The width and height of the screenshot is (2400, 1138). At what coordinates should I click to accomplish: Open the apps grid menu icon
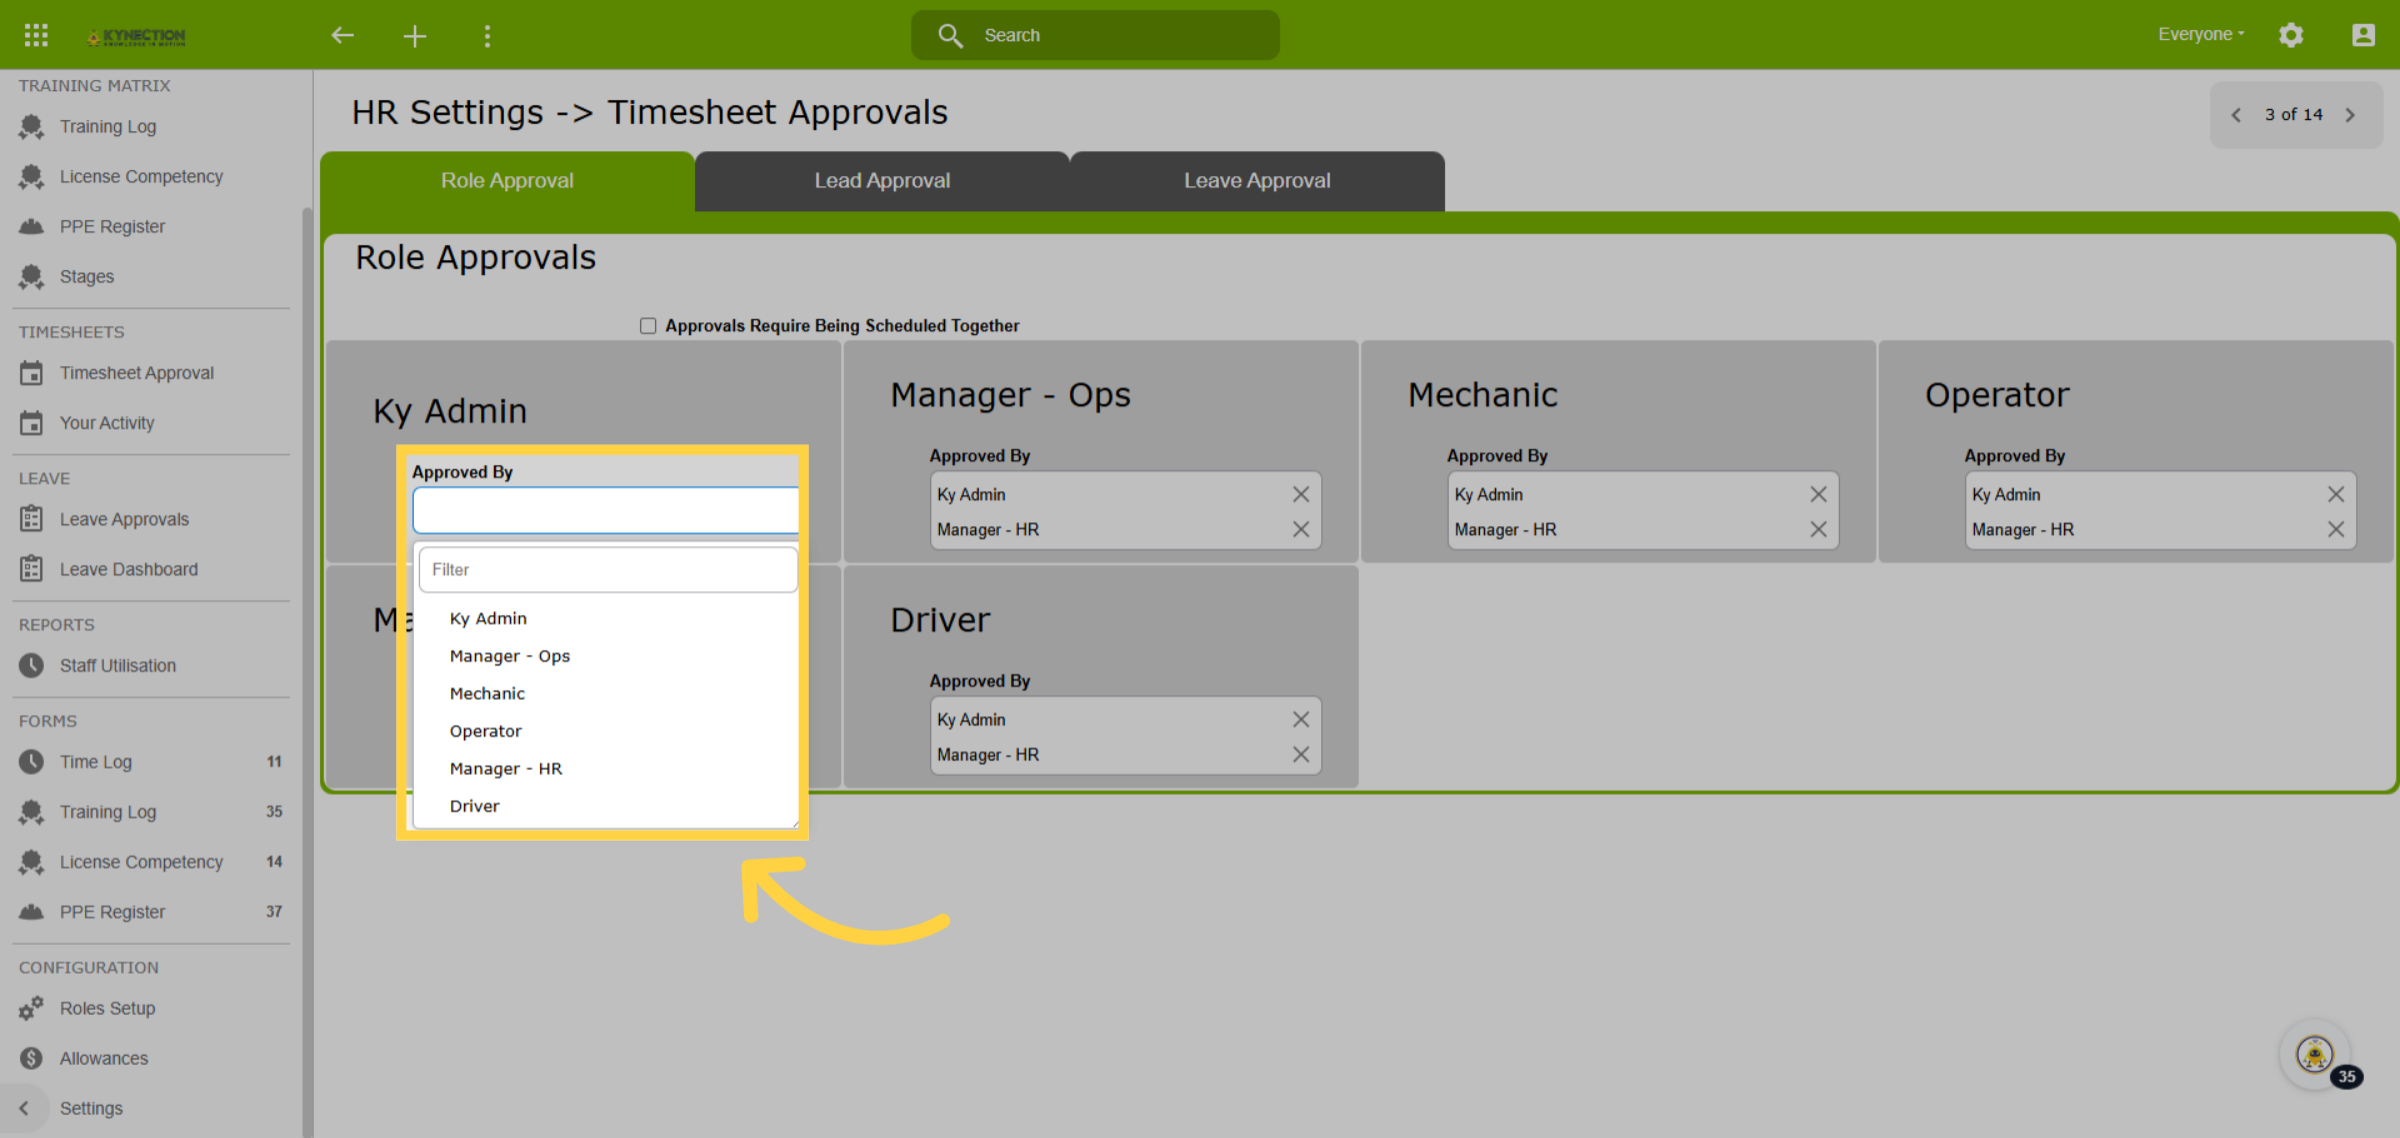[x=36, y=35]
